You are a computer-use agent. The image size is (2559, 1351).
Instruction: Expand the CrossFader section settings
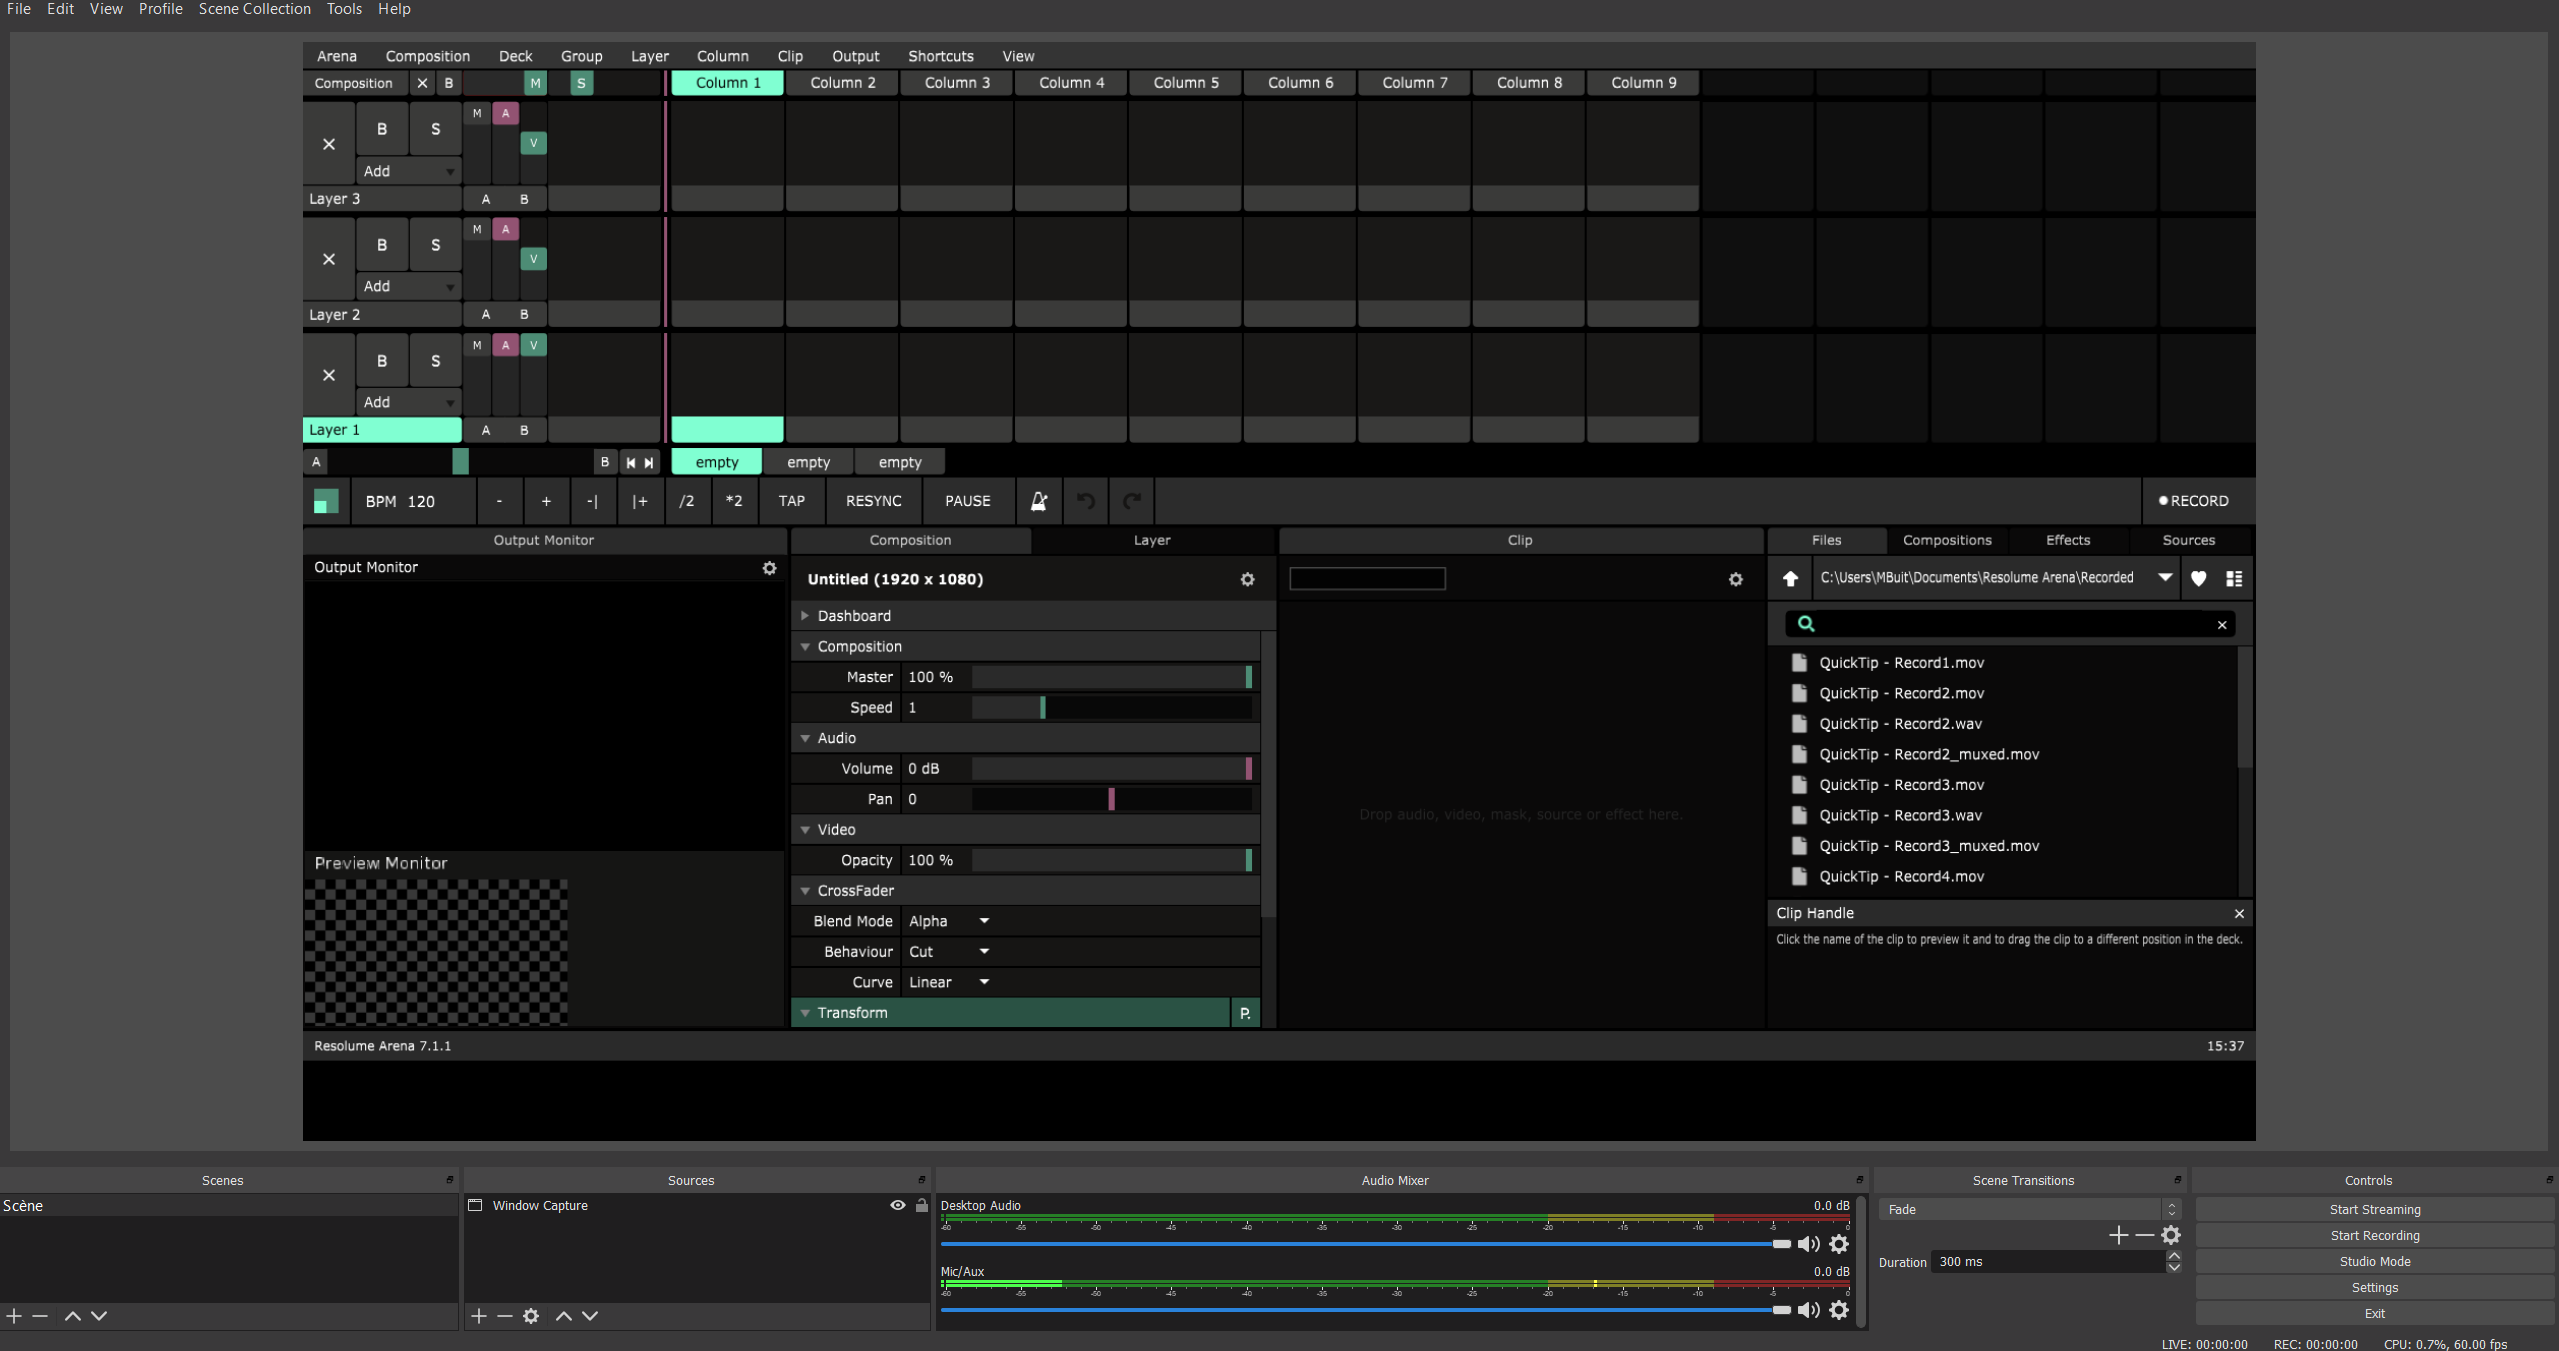coord(807,891)
